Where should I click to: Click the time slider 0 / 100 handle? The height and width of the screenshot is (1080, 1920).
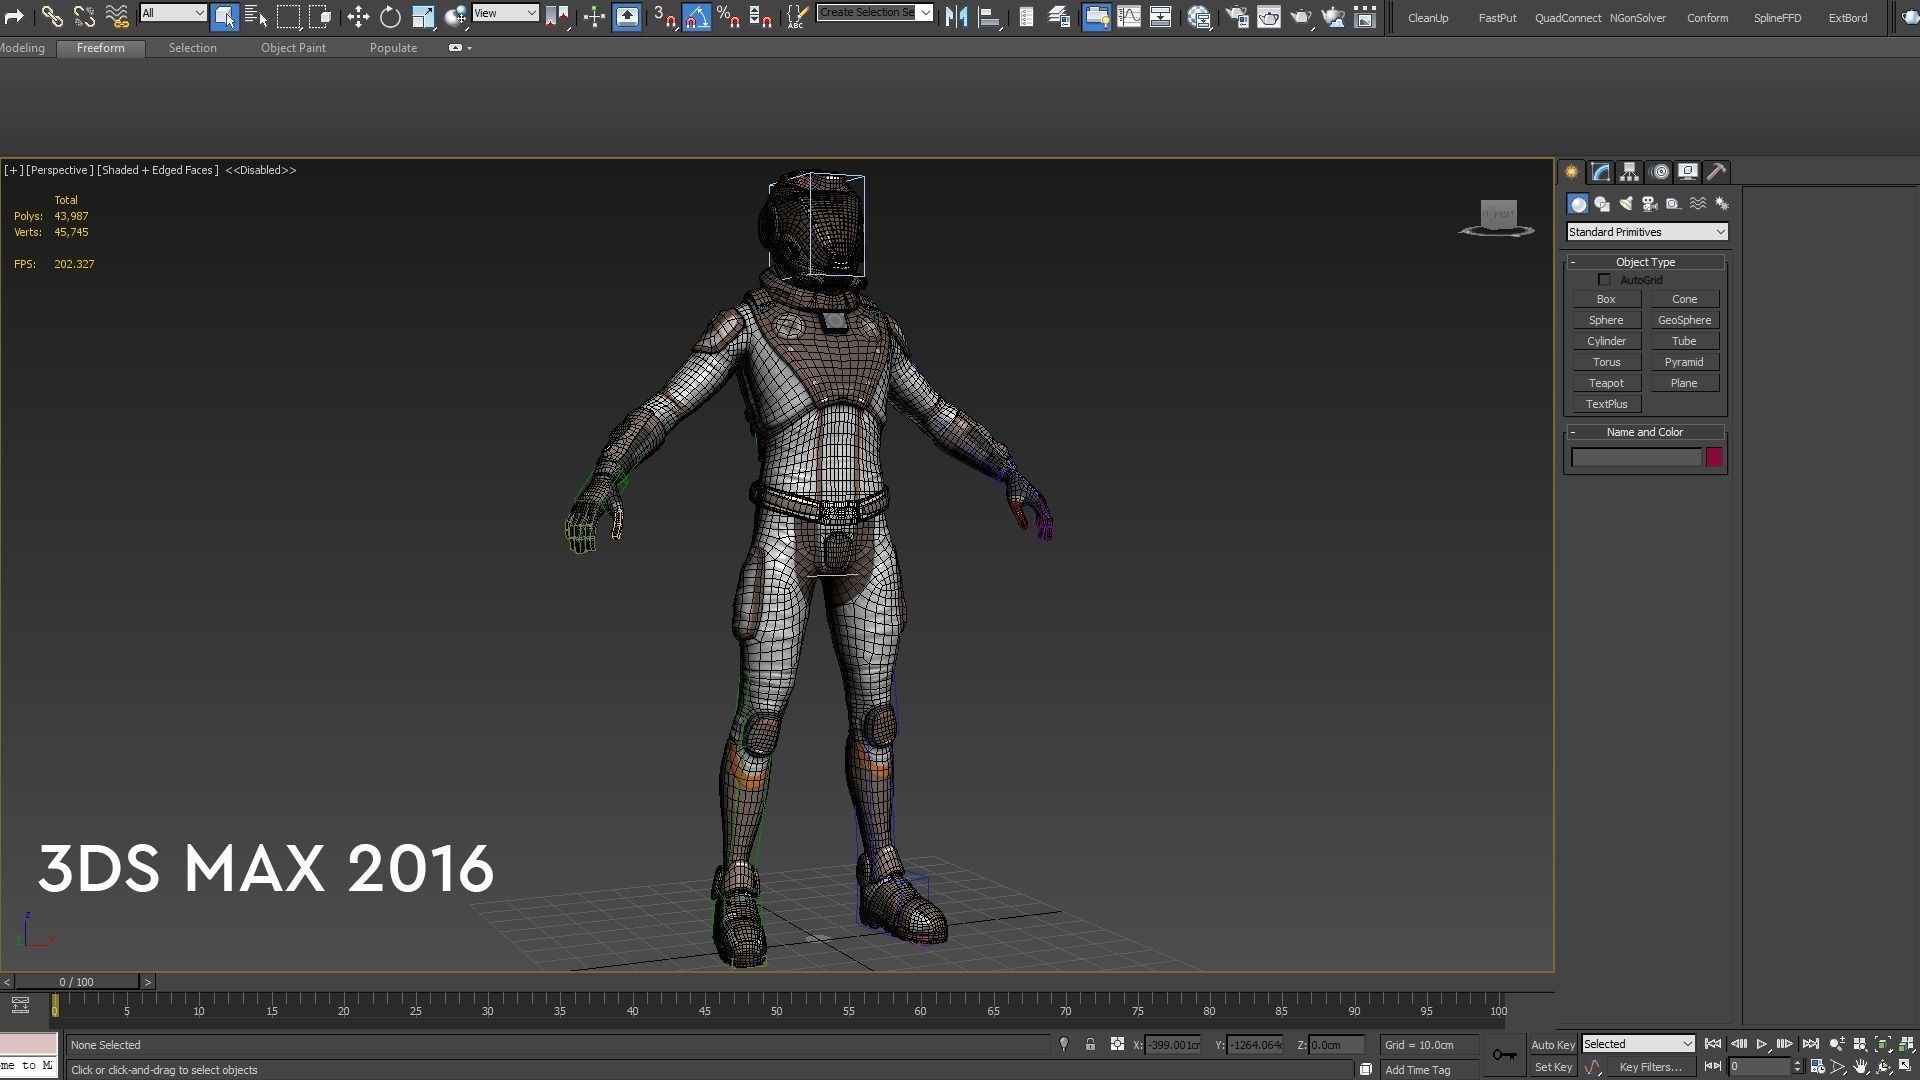coord(76,982)
